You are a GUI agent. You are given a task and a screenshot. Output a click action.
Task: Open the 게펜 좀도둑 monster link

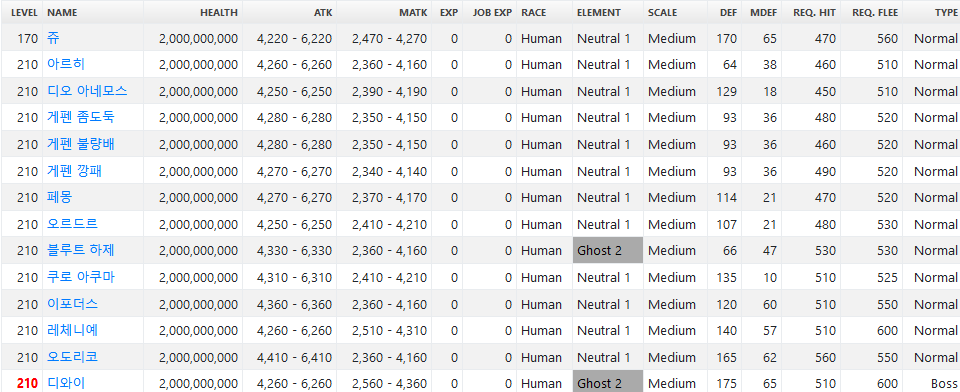pyautogui.click(x=80, y=118)
